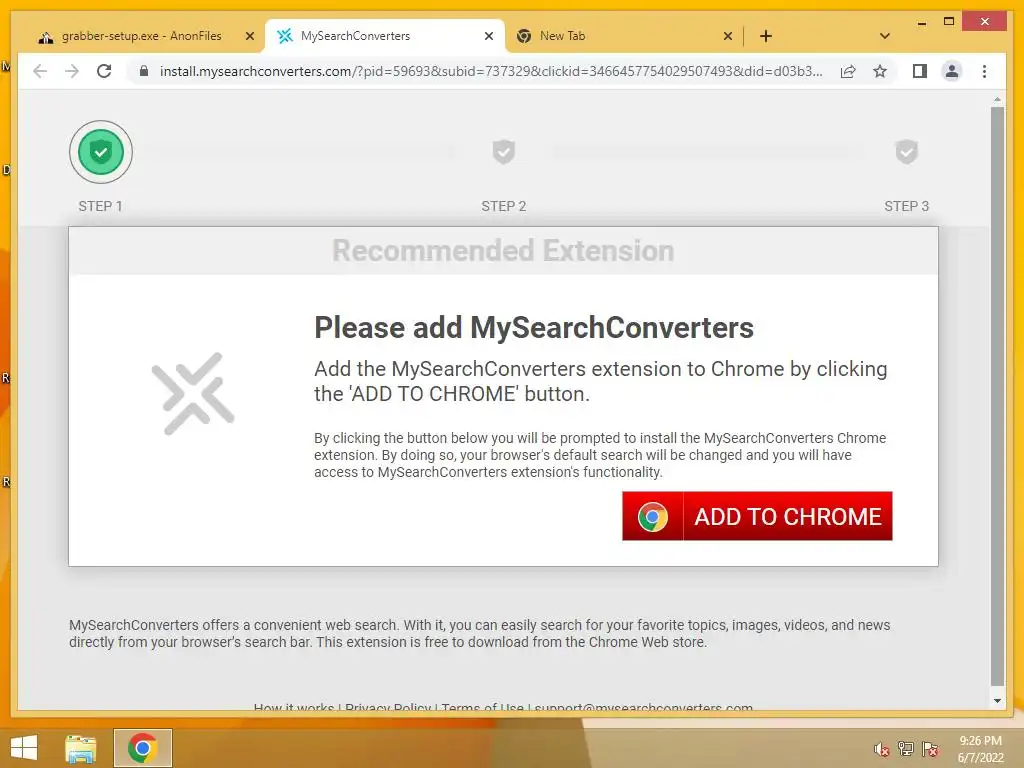Open the Chrome profile avatar
The image size is (1024, 768).
952,71
